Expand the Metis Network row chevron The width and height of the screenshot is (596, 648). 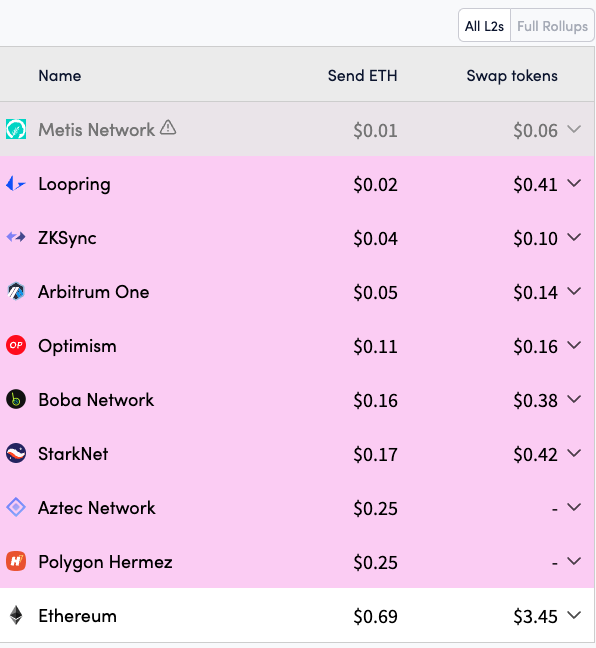(574, 129)
